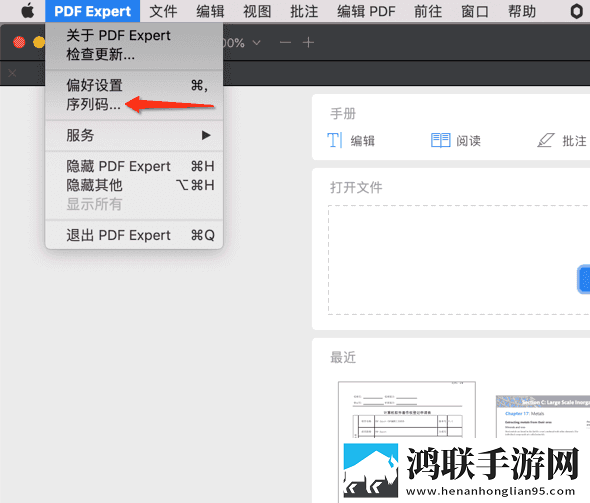Open the 帮助 menu

(522, 11)
